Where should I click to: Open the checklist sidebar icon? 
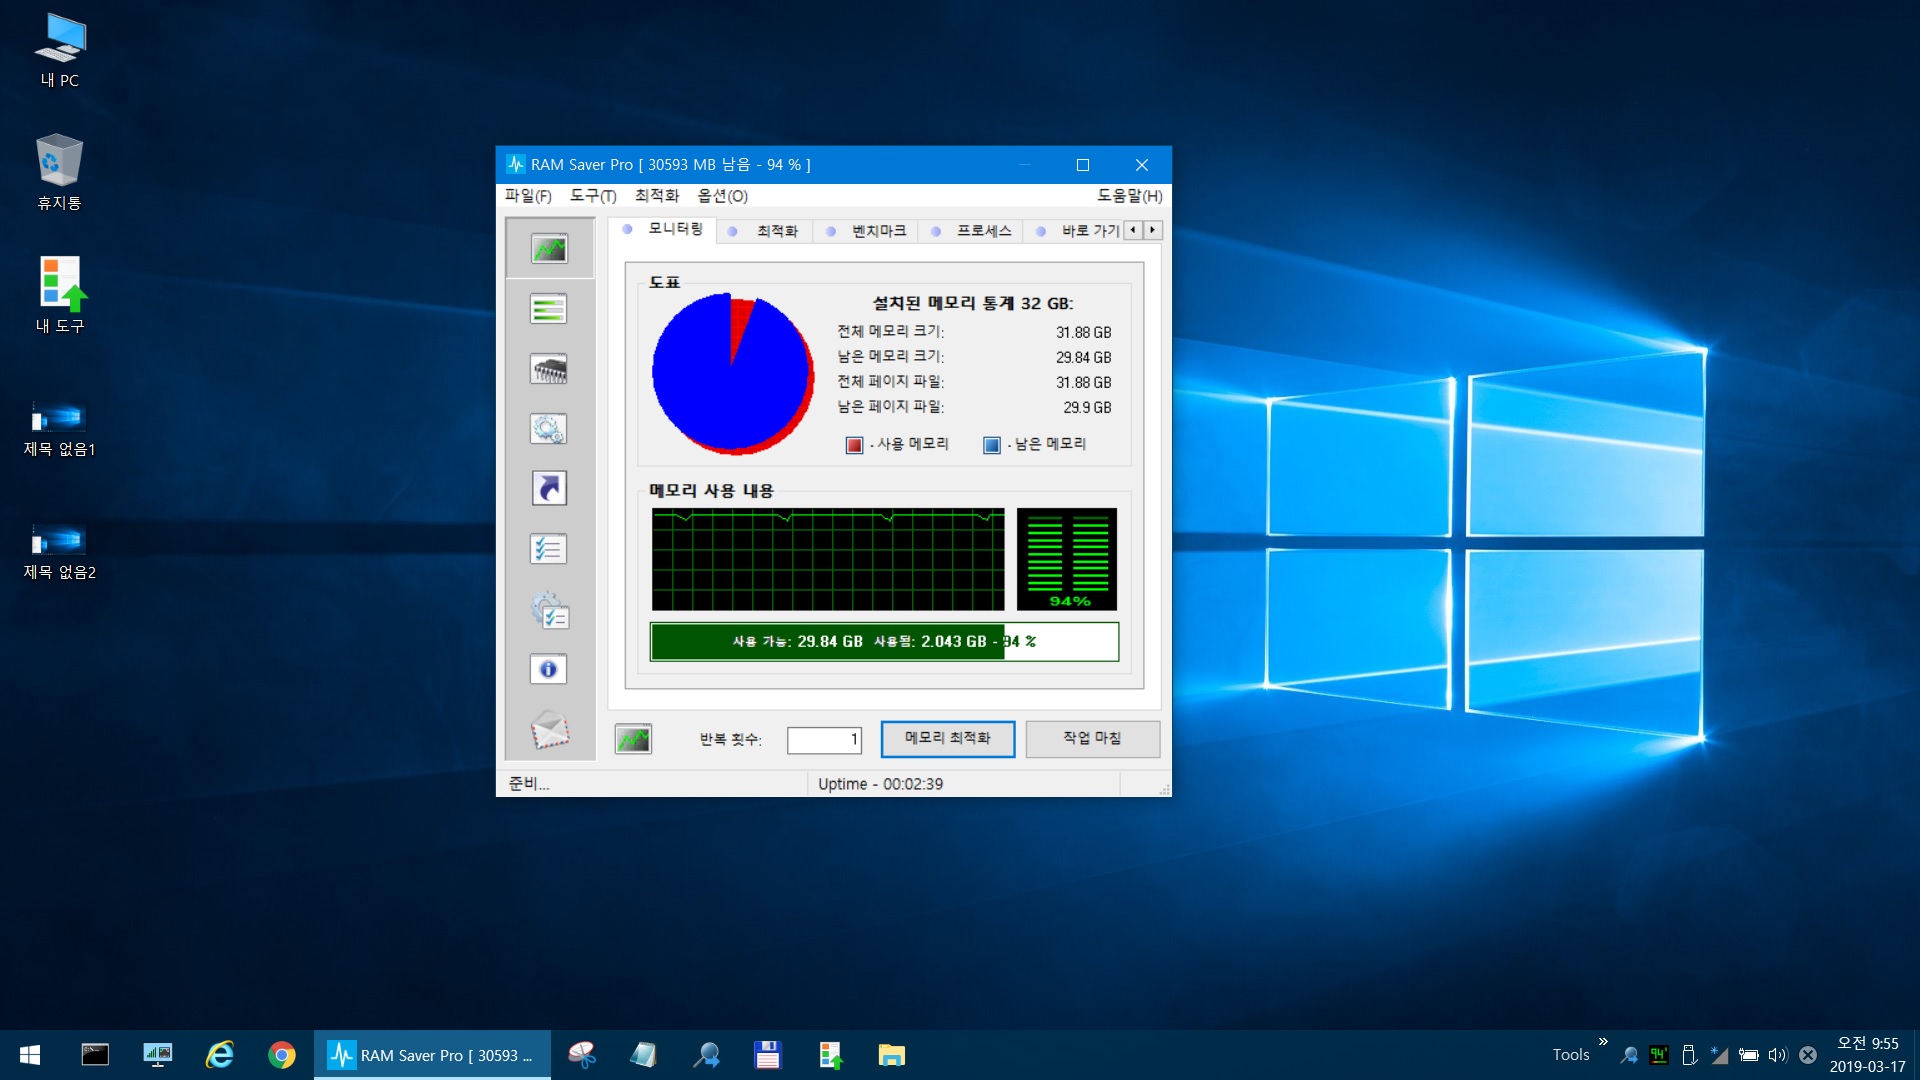(549, 549)
